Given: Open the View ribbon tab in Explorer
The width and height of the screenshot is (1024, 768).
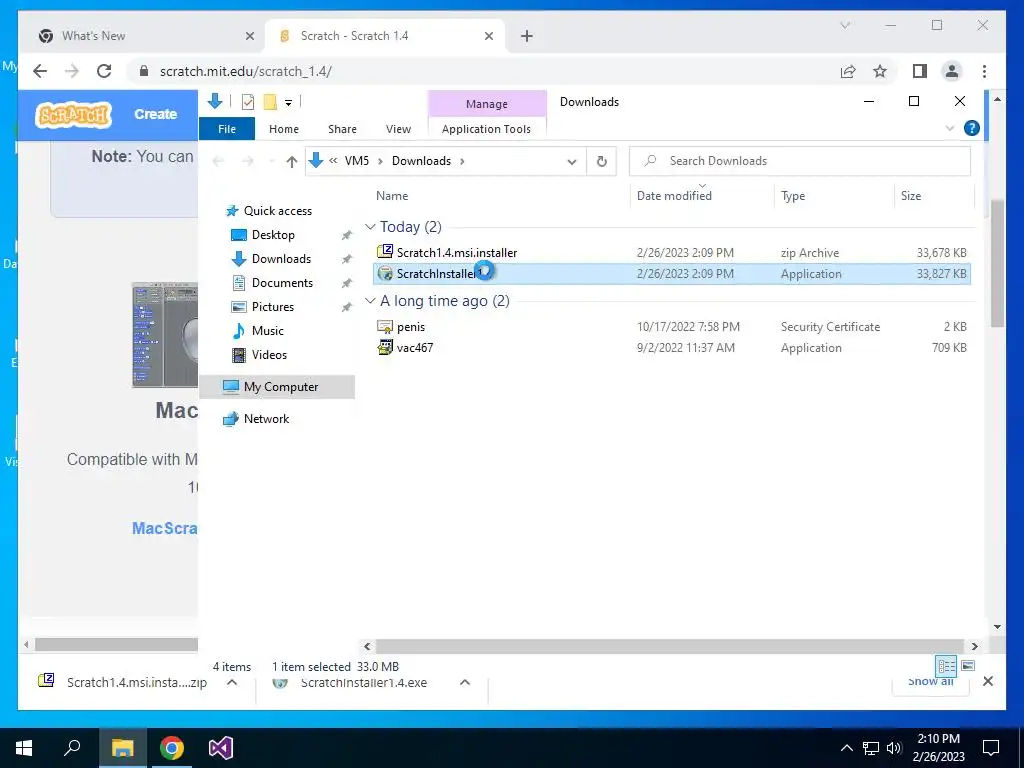Looking at the screenshot, I should pos(398,129).
